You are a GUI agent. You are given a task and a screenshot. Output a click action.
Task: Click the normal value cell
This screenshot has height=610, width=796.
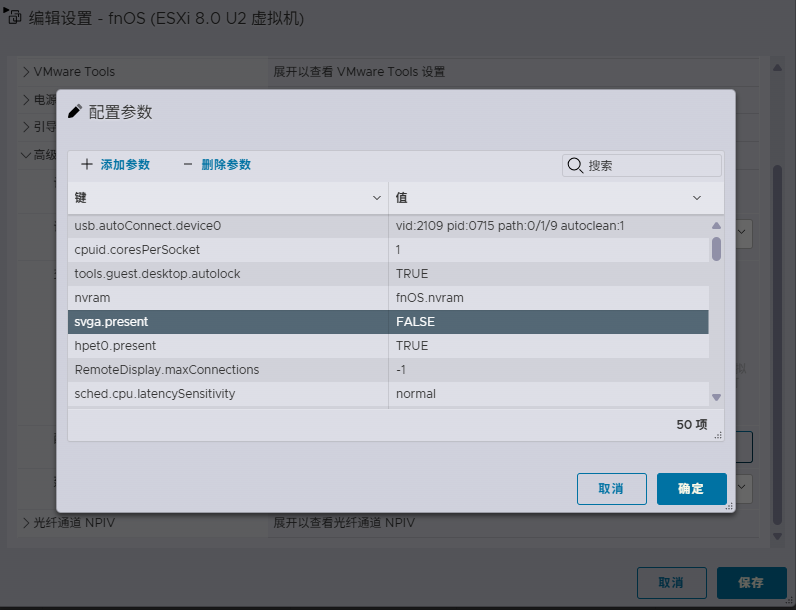pyautogui.click(x=416, y=394)
